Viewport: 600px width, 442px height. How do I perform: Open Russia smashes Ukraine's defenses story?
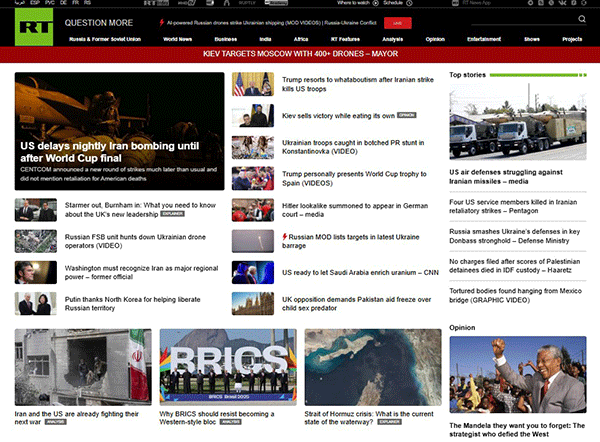point(514,236)
